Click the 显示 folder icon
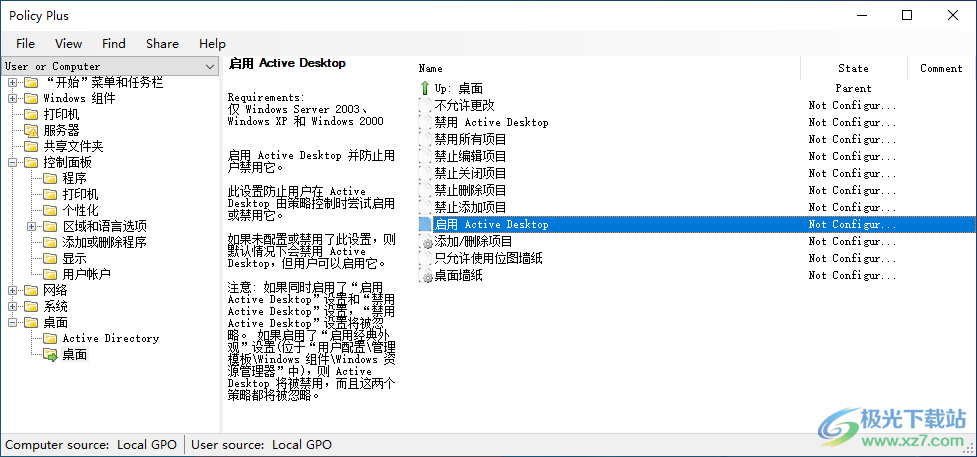The height and width of the screenshot is (457, 977). coord(50,258)
